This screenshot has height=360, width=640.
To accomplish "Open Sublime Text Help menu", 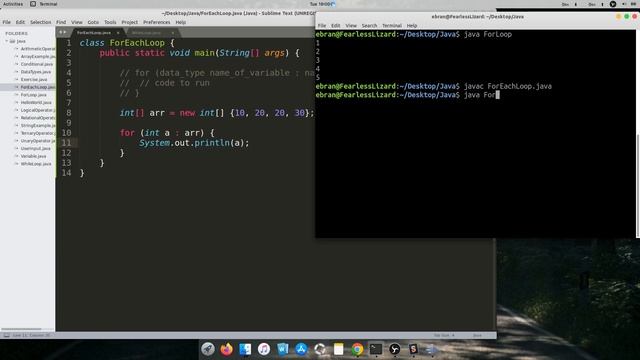I will click(180, 22).
